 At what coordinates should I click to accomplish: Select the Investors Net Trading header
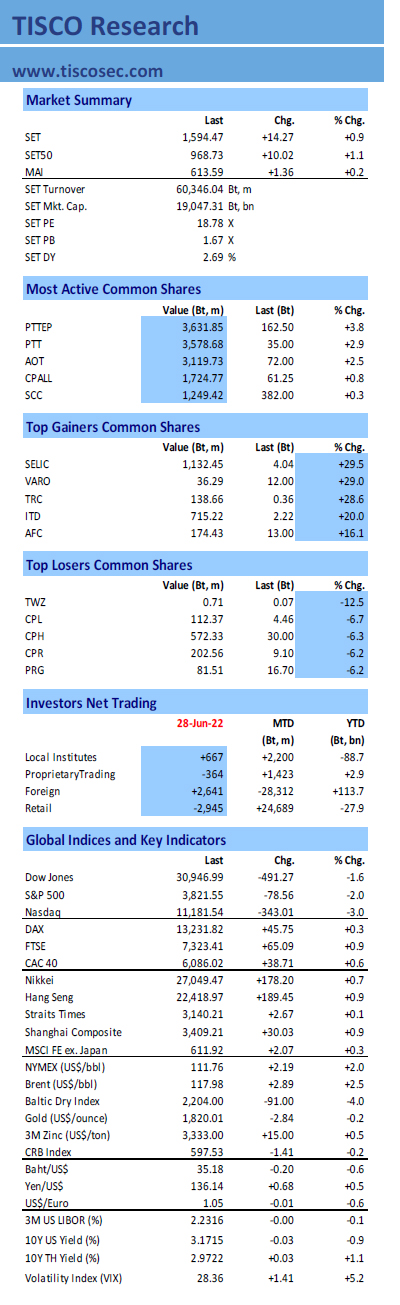(x=195, y=703)
